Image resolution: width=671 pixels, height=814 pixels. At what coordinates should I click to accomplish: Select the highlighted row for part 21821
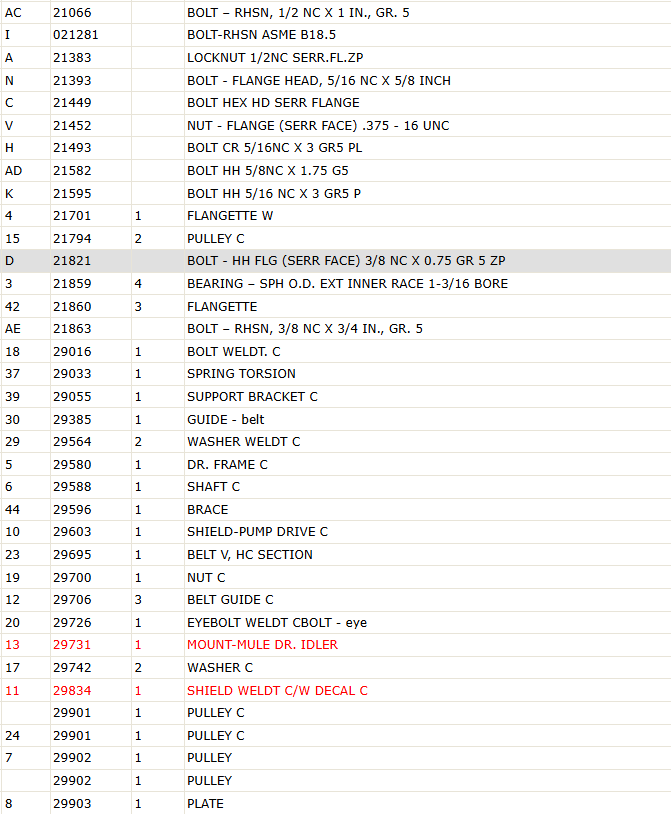click(x=335, y=261)
